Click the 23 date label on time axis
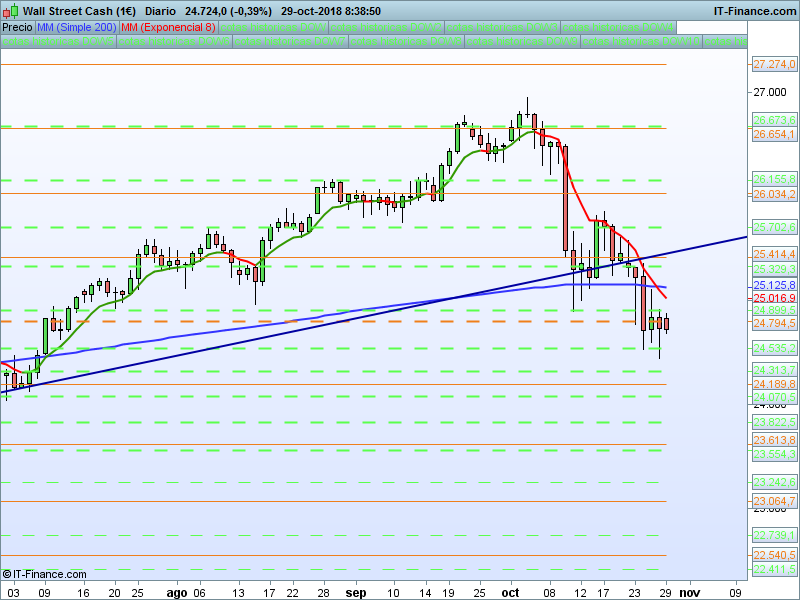800x600 pixels. coord(634,593)
